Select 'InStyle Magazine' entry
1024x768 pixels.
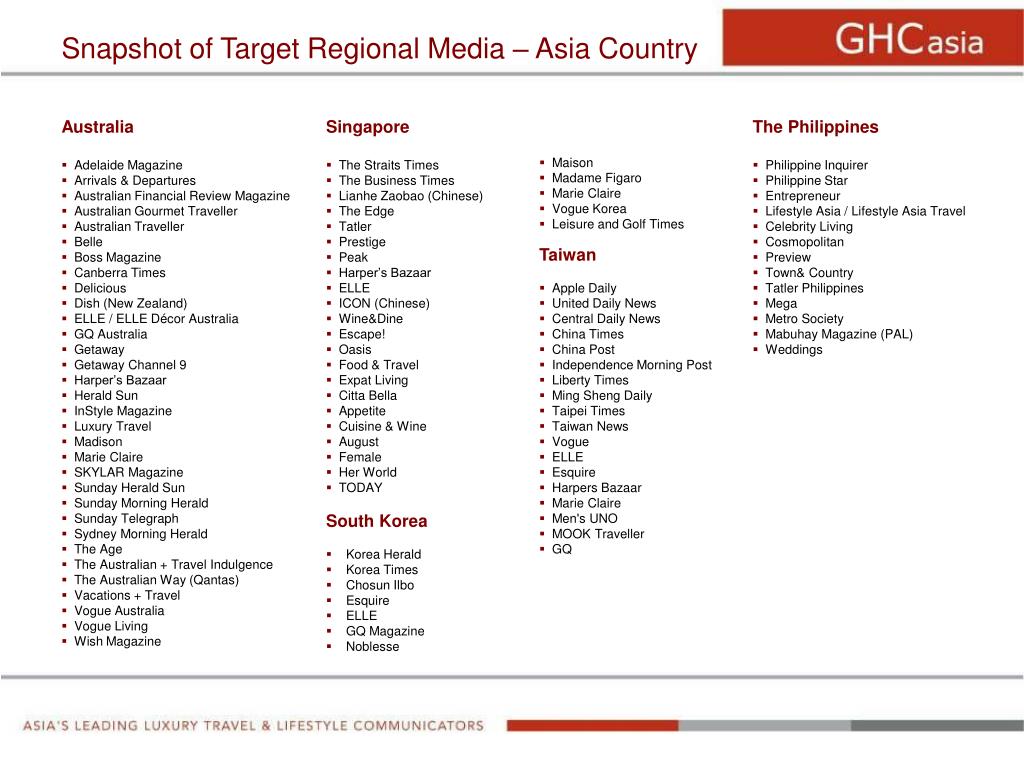[123, 411]
